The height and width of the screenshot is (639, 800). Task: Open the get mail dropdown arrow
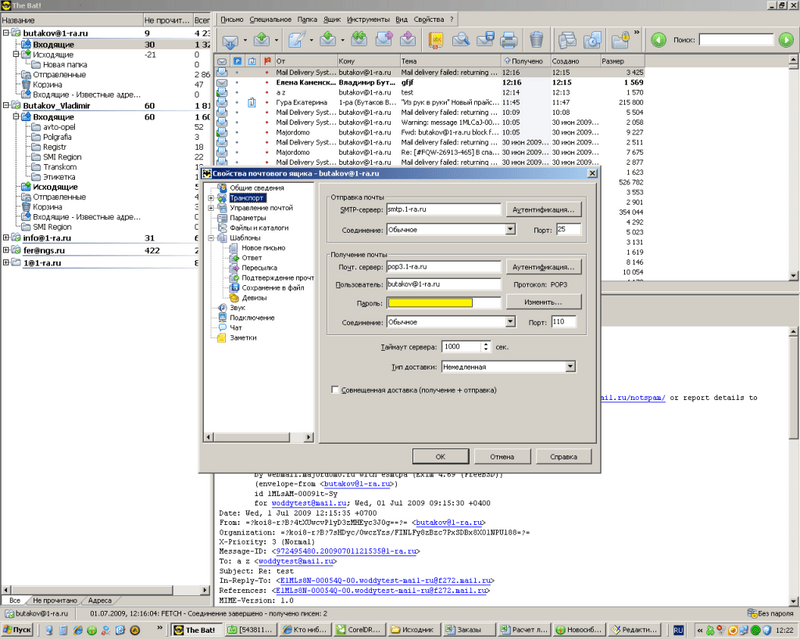pyautogui.click(x=245, y=40)
